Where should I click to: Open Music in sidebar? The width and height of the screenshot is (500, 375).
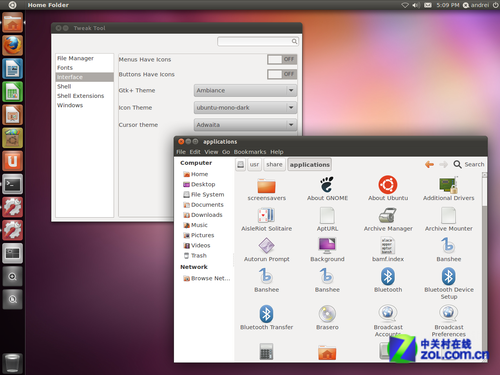(195, 225)
